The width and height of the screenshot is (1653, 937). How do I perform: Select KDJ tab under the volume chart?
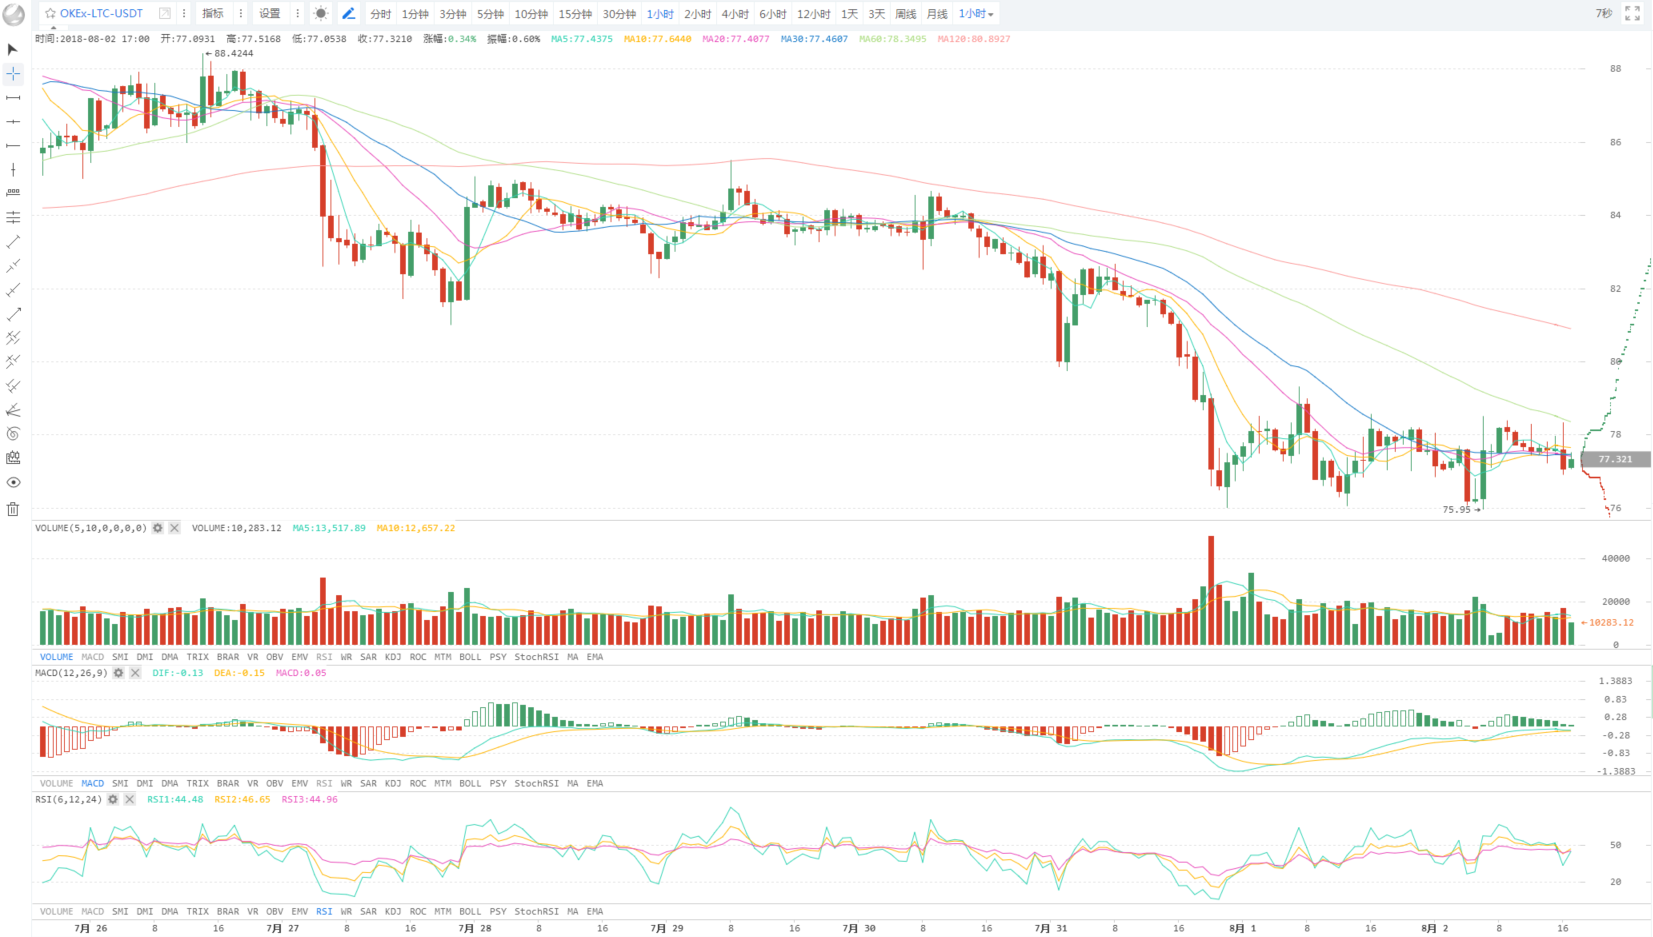393,657
